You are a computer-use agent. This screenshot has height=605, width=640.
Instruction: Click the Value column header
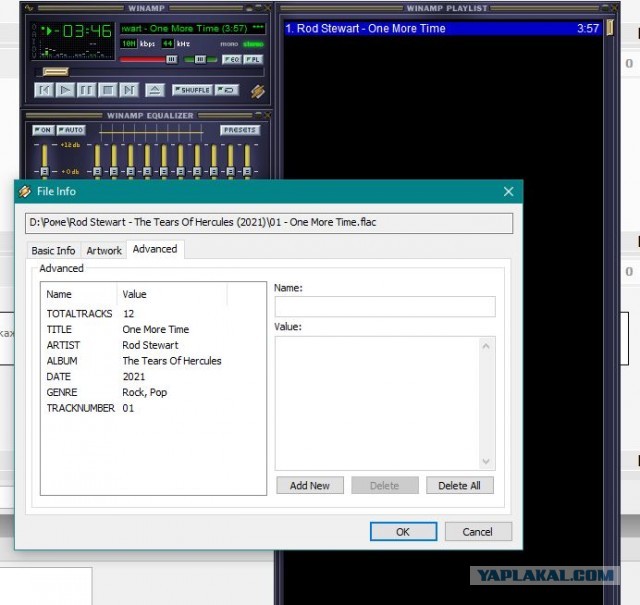point(172,294)
